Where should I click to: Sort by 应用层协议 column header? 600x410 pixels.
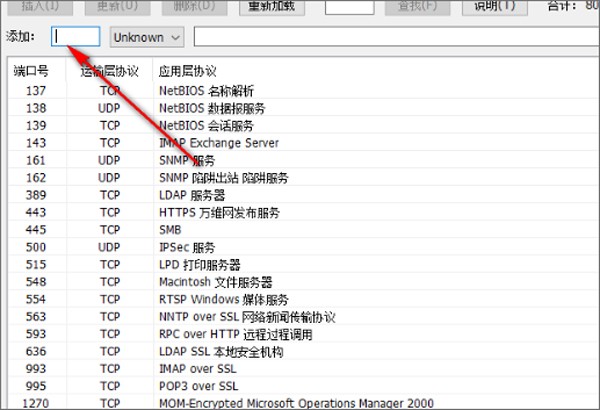point(187,72)
